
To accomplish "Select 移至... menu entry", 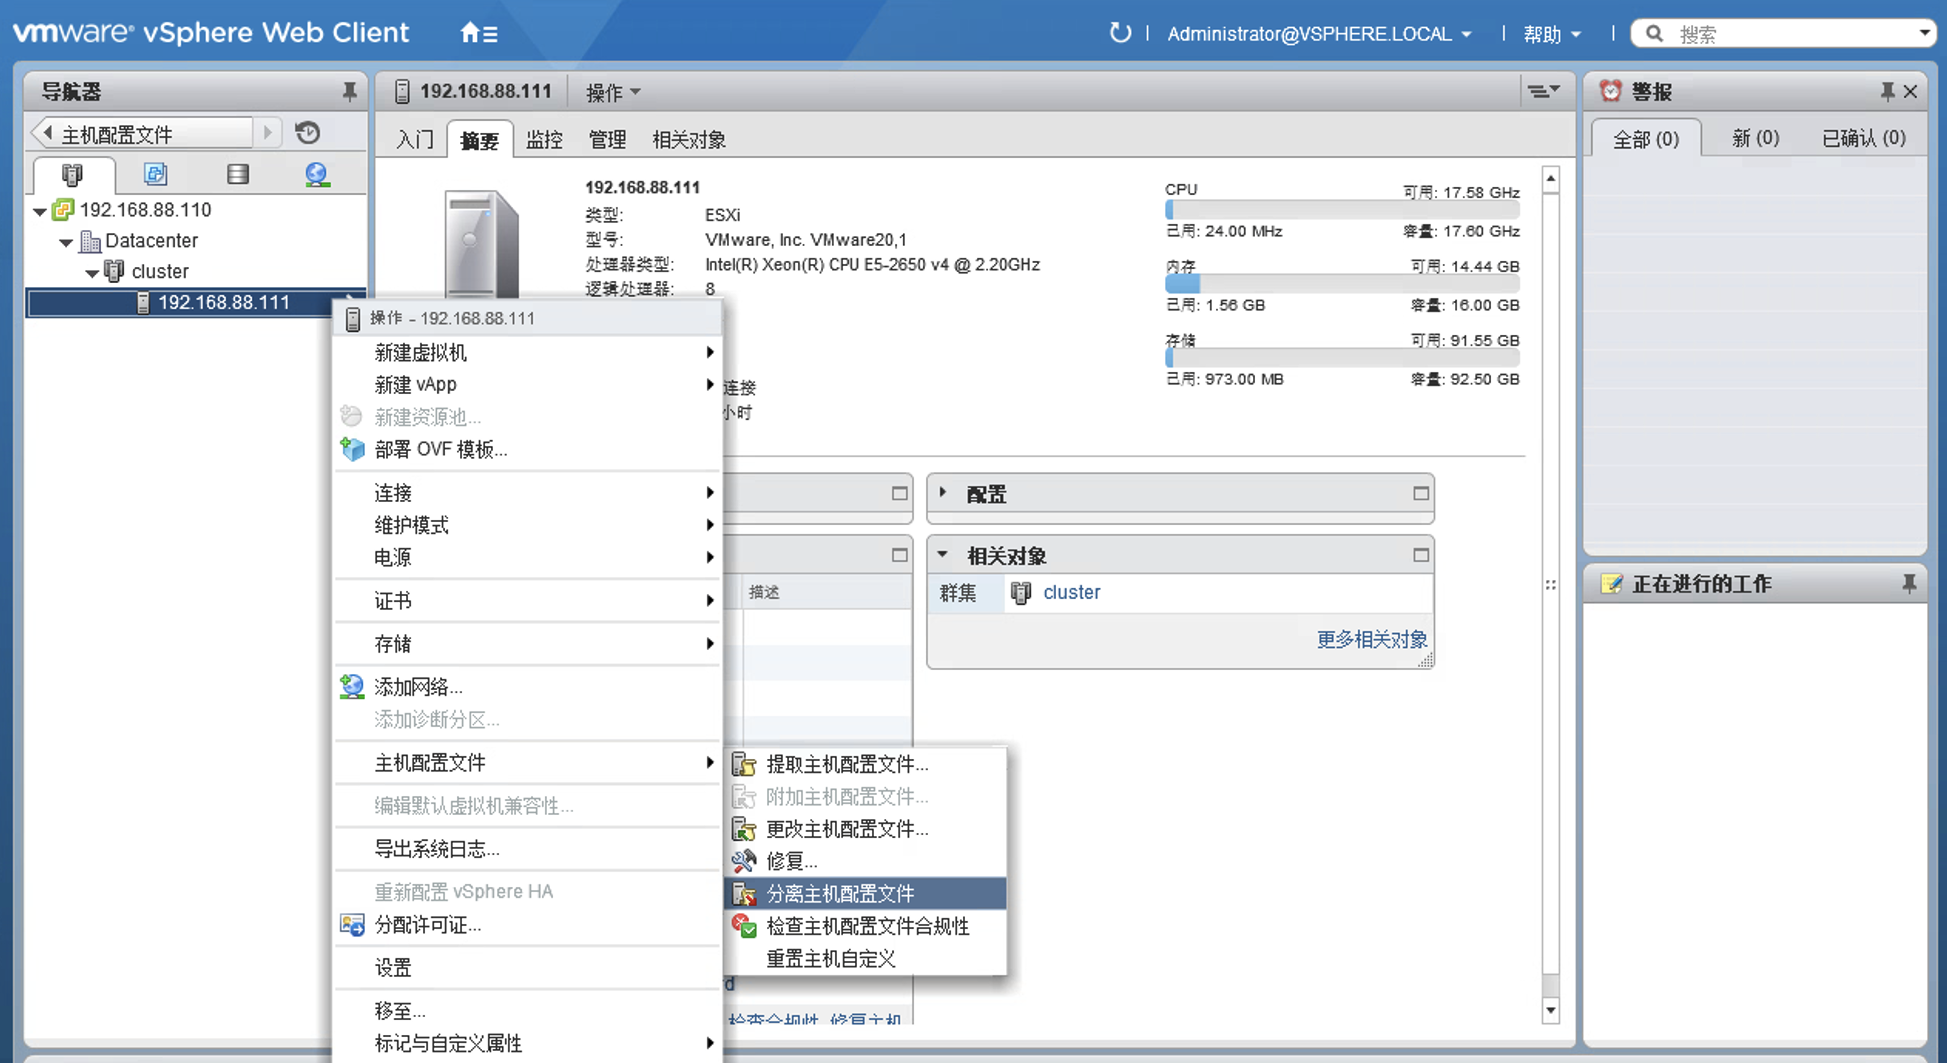I will coord(527,1011).
